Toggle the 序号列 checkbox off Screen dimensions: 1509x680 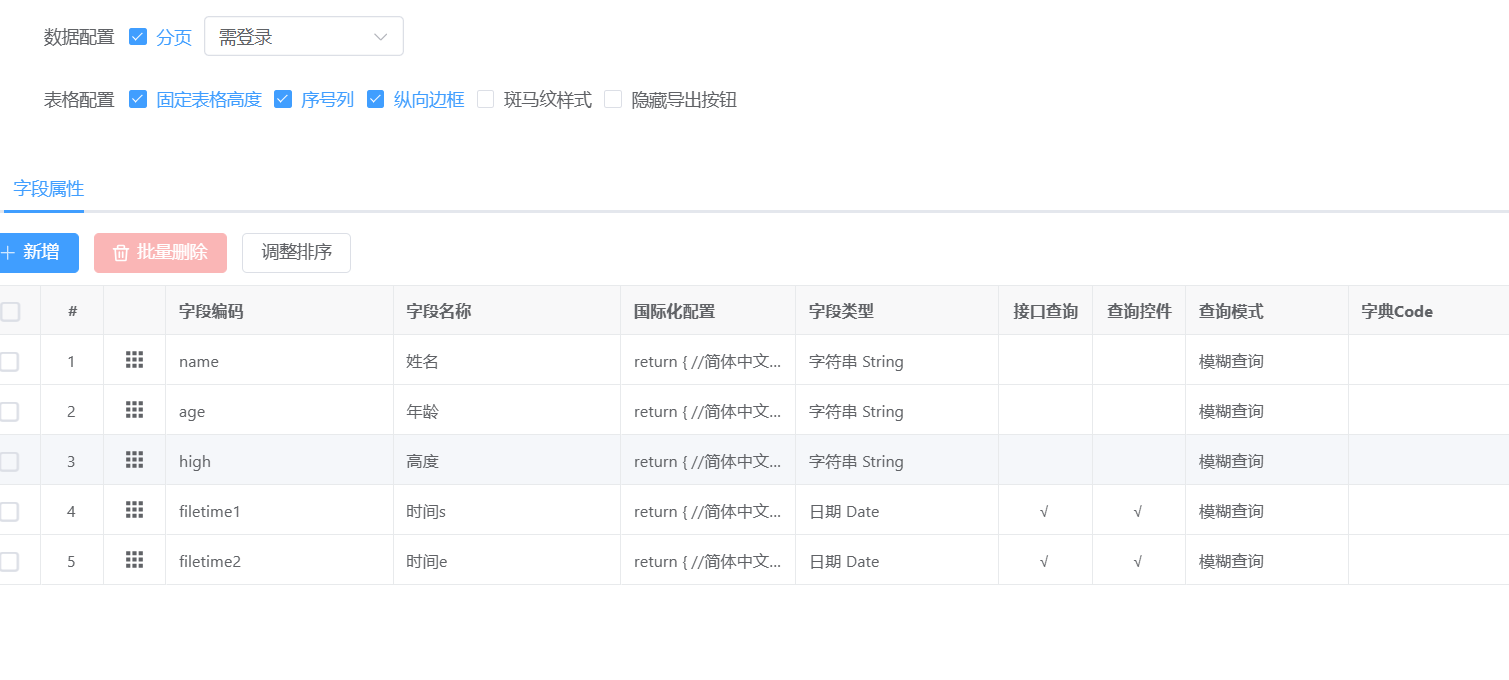click(283, 99)
